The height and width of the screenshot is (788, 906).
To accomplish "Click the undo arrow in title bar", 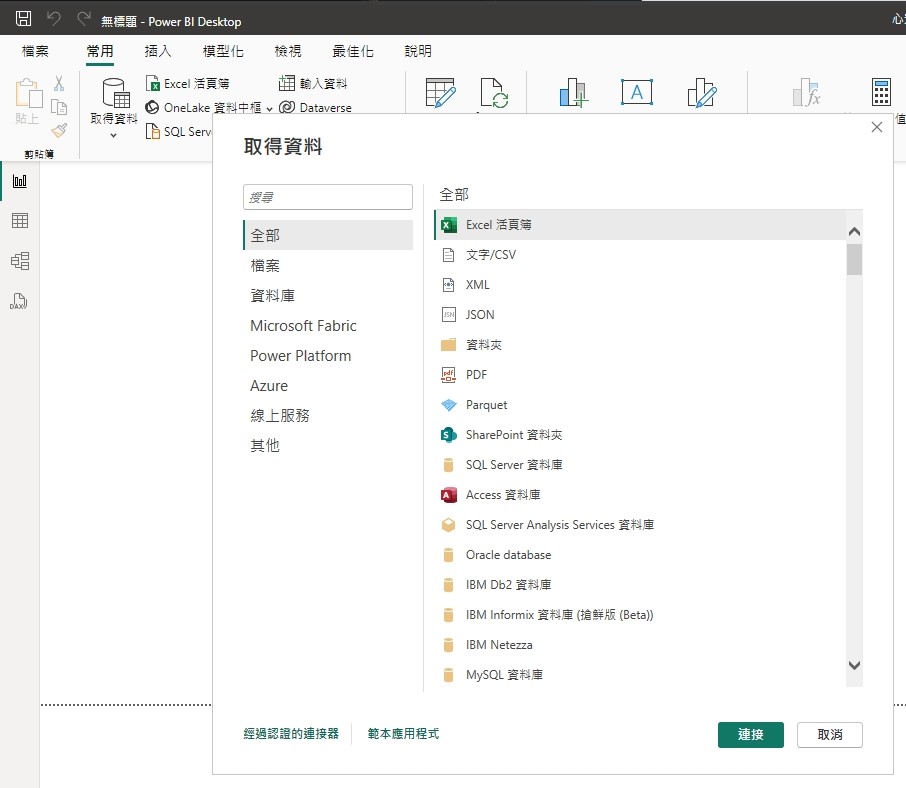I will [x=54, y=18].
